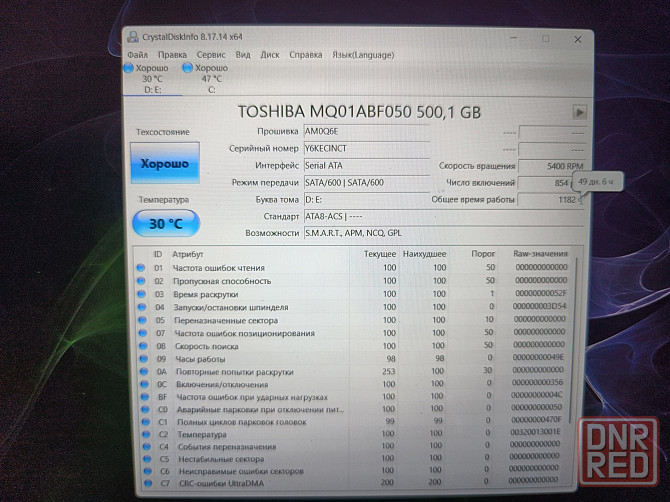Click the Прошивка field AM0Q6E

point(366,132)
